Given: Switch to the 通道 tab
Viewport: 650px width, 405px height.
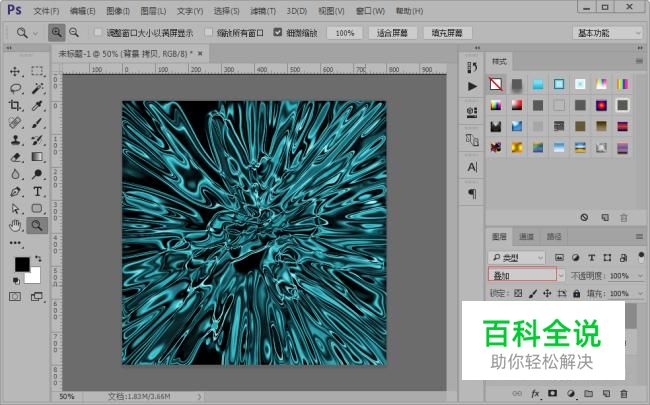Looking at the screenshot, I should (x=526, y=237).
